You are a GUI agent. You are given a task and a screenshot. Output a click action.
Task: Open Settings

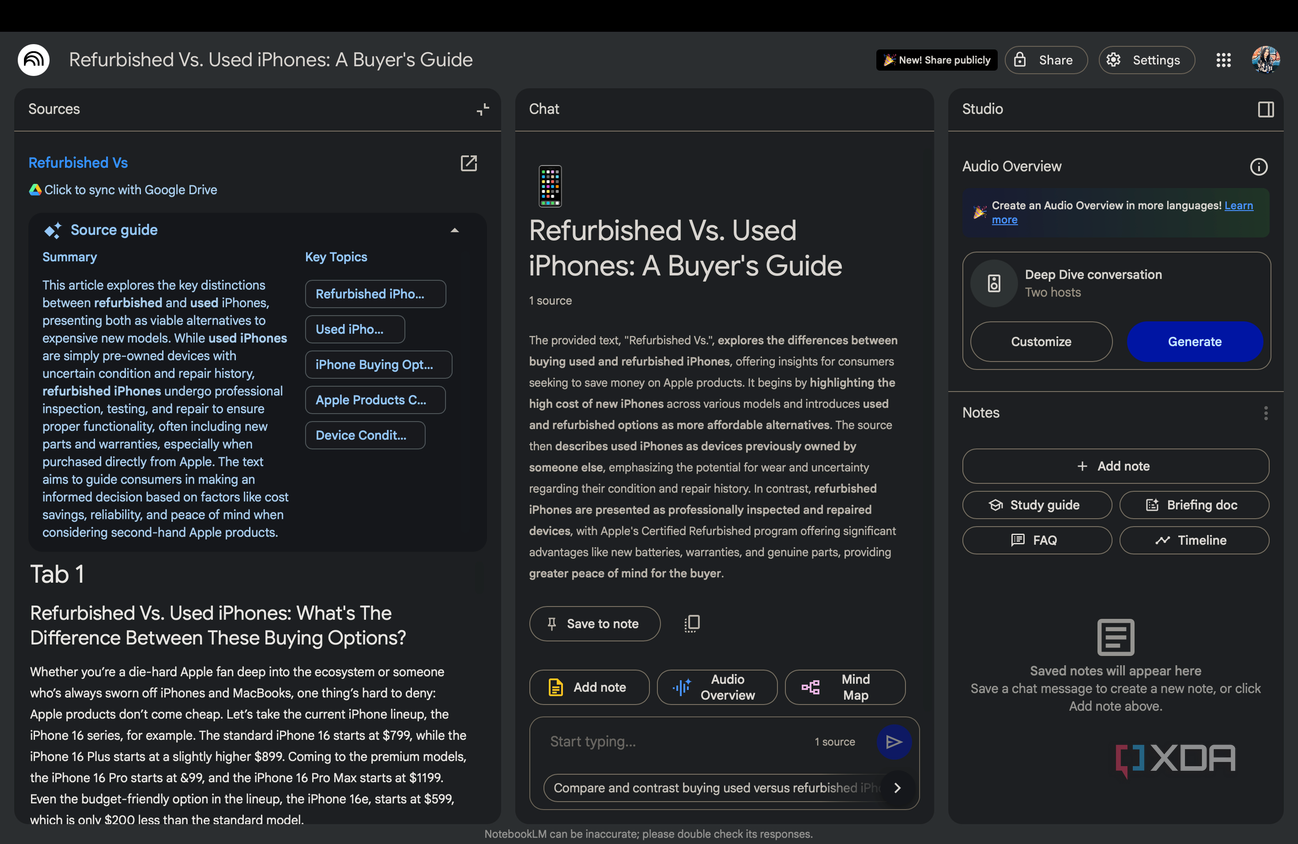pyautogui.click(x=1146, y=60)
